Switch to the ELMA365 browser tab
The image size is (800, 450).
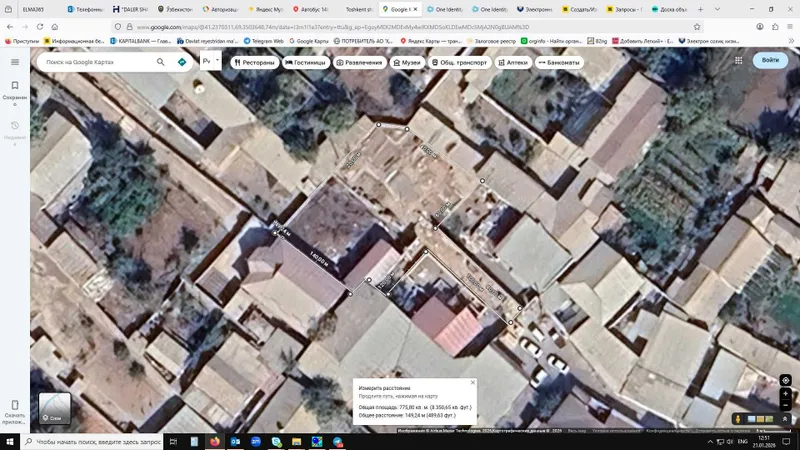(x=34, y=9)
